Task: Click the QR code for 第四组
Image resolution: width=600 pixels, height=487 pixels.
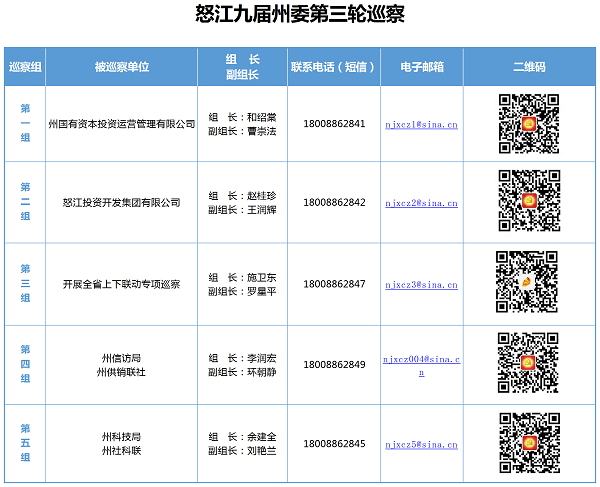Action: pyautogui.click(x=528, y=363)
